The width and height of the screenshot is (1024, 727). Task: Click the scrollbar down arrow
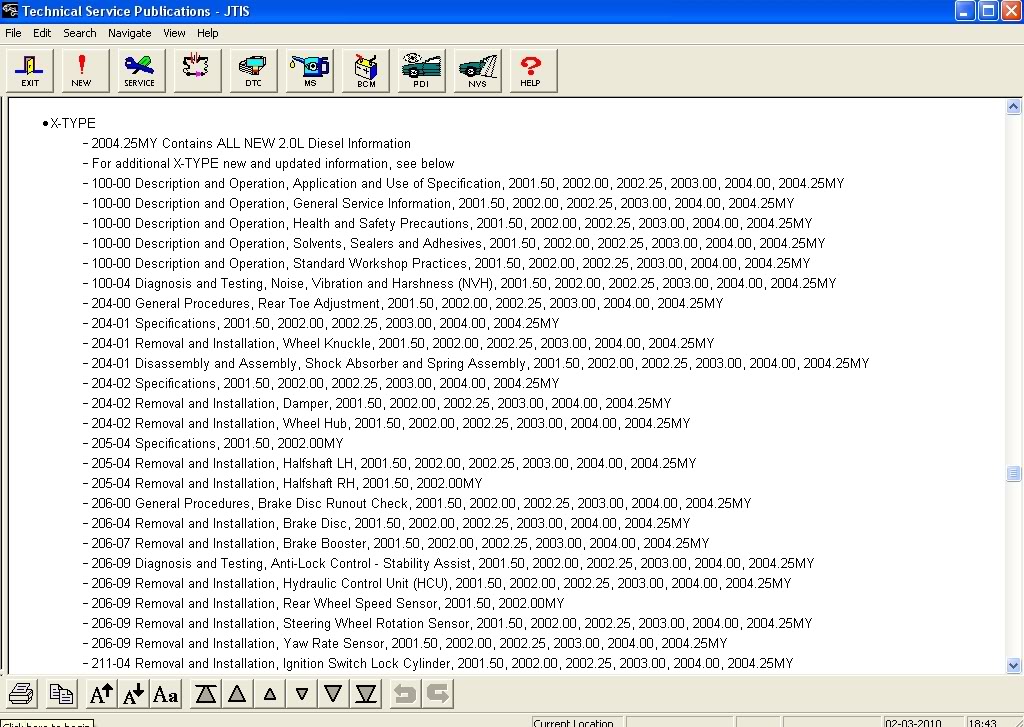1013,666
